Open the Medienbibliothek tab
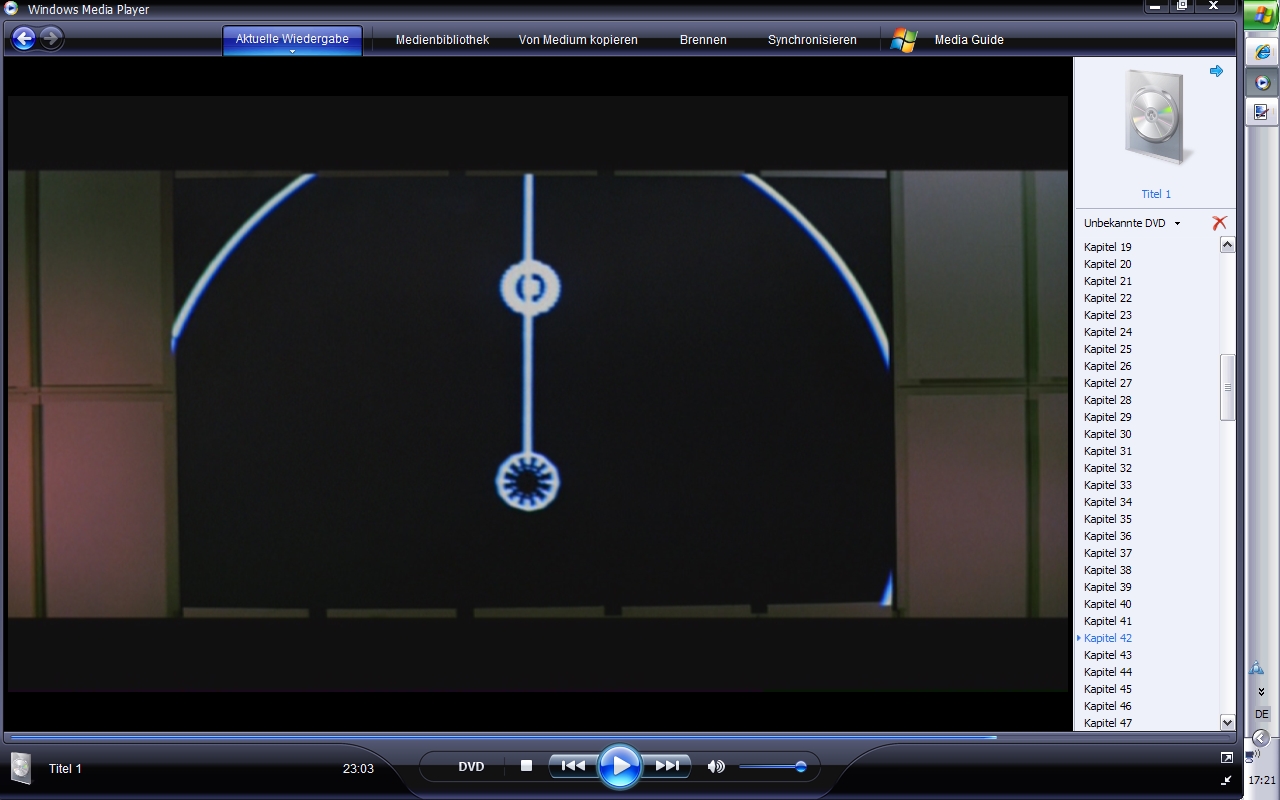The width and height of the screenshot is (1280, 800). click(x=442, y=40)
